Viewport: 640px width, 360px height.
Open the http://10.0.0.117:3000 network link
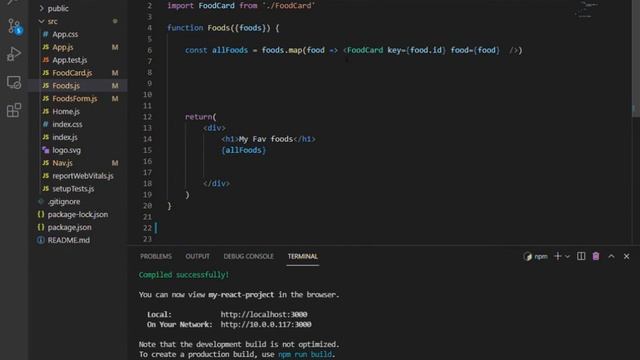click(266, 324)
